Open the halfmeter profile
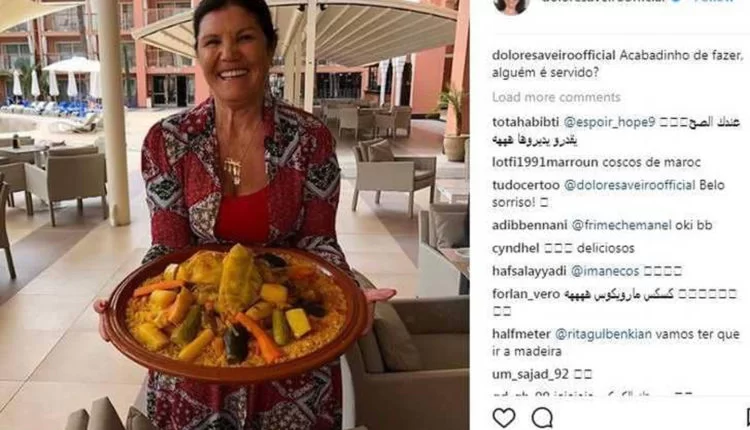 [x=521, y=334]
